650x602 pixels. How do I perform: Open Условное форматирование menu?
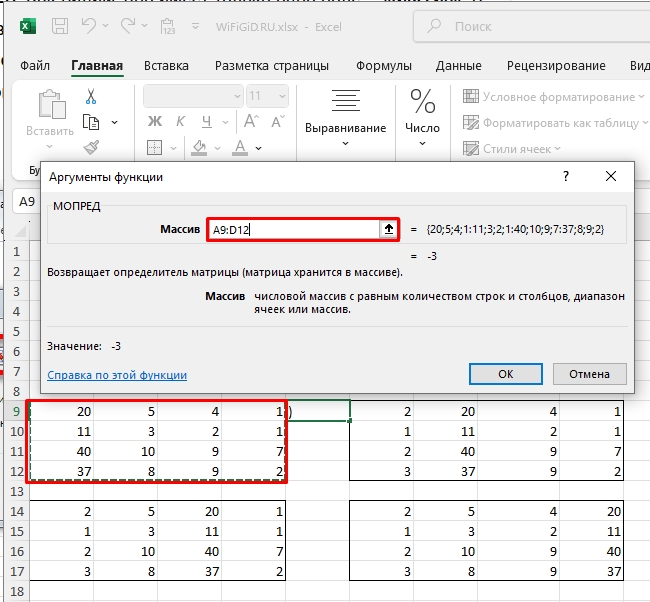553,97
